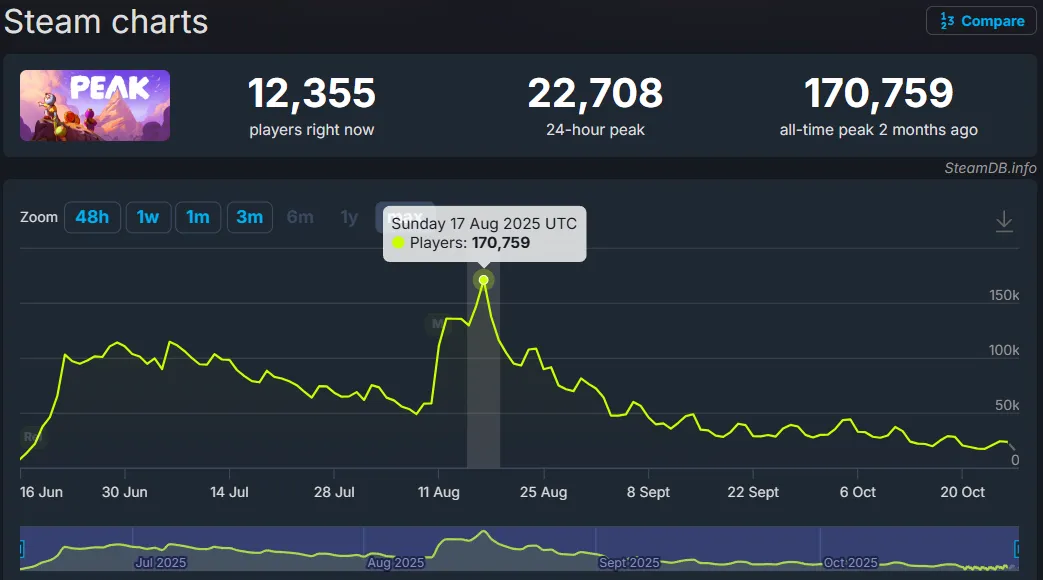Click the 50k y-axis label
Viewport: 1043px width, 580px height.
[1007, 405]
